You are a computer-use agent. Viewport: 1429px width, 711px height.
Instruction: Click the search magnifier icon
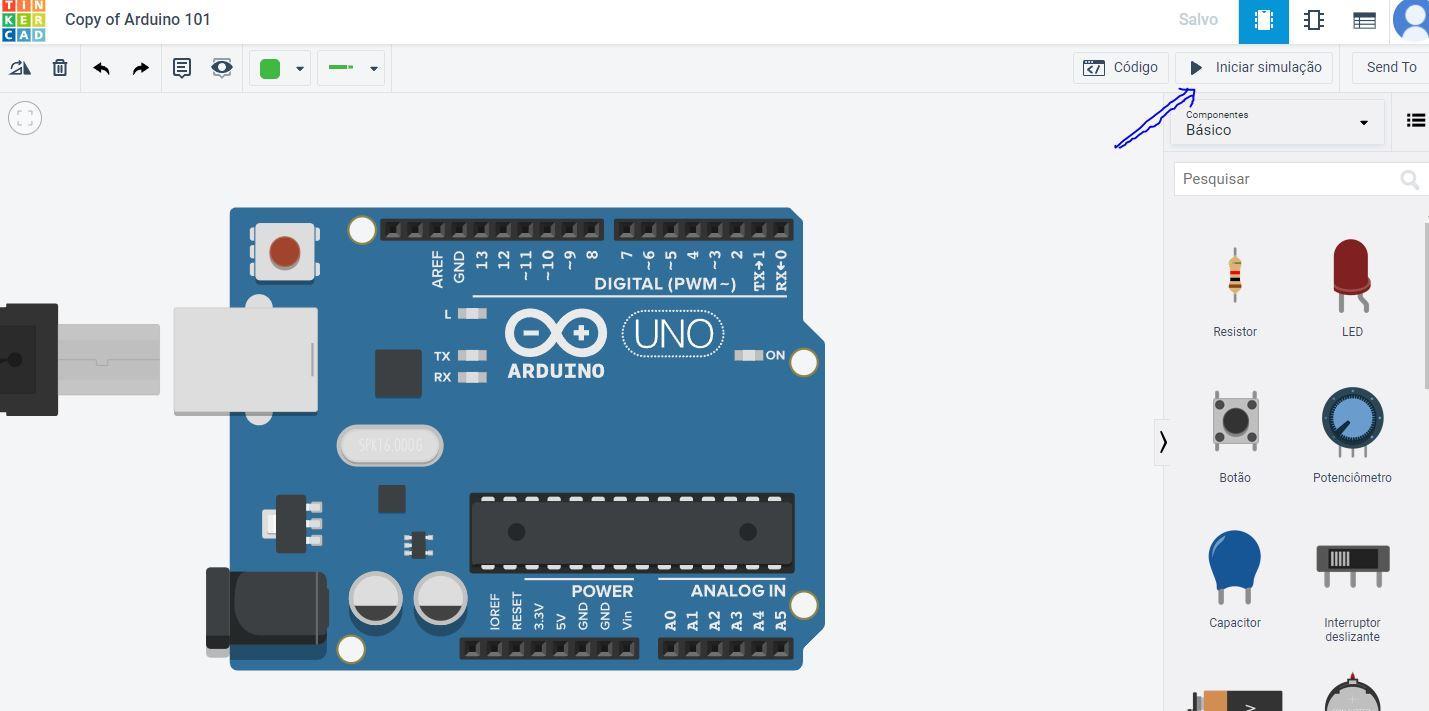(1410, 179)
